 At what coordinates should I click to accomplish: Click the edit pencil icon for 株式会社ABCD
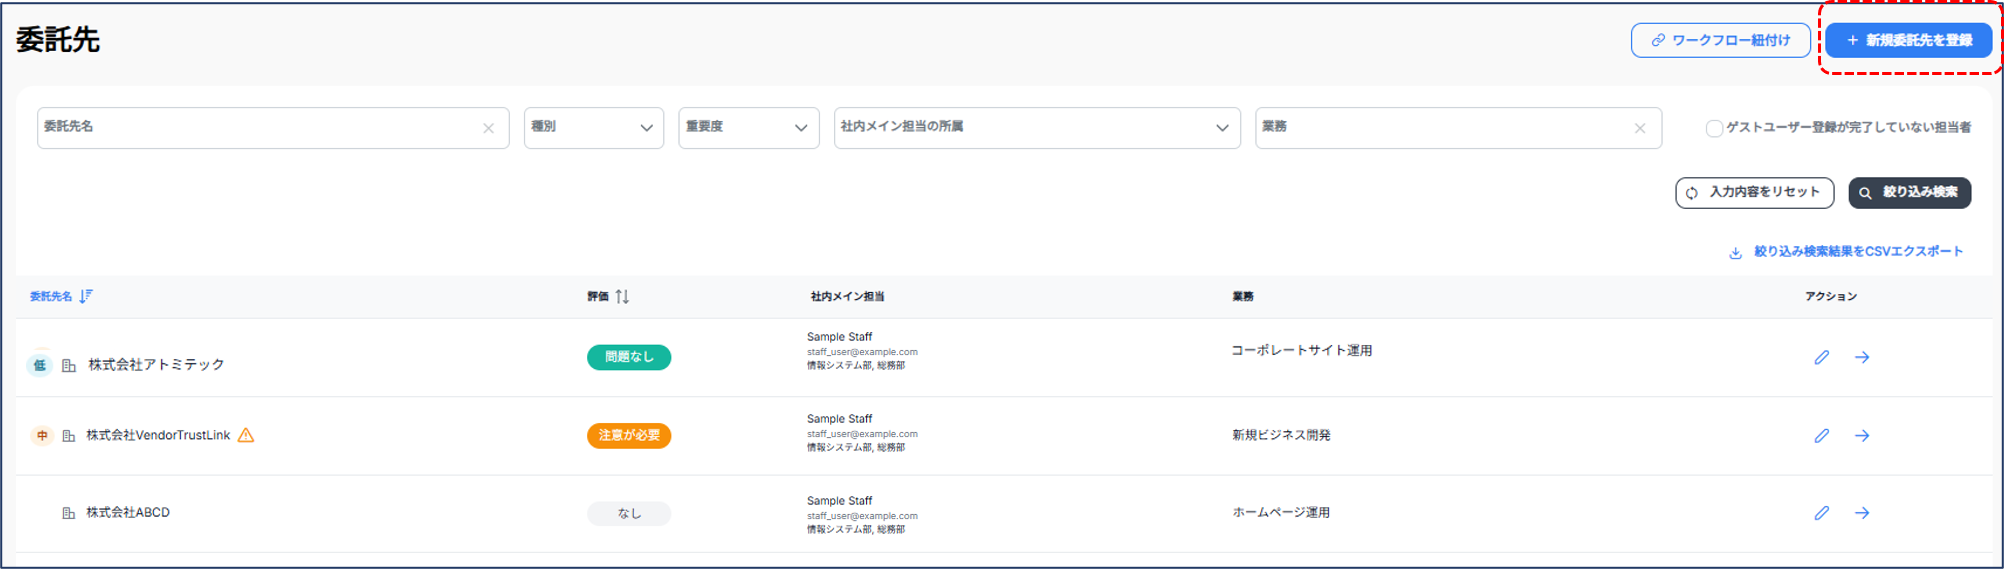click(x=1821, y=513)
